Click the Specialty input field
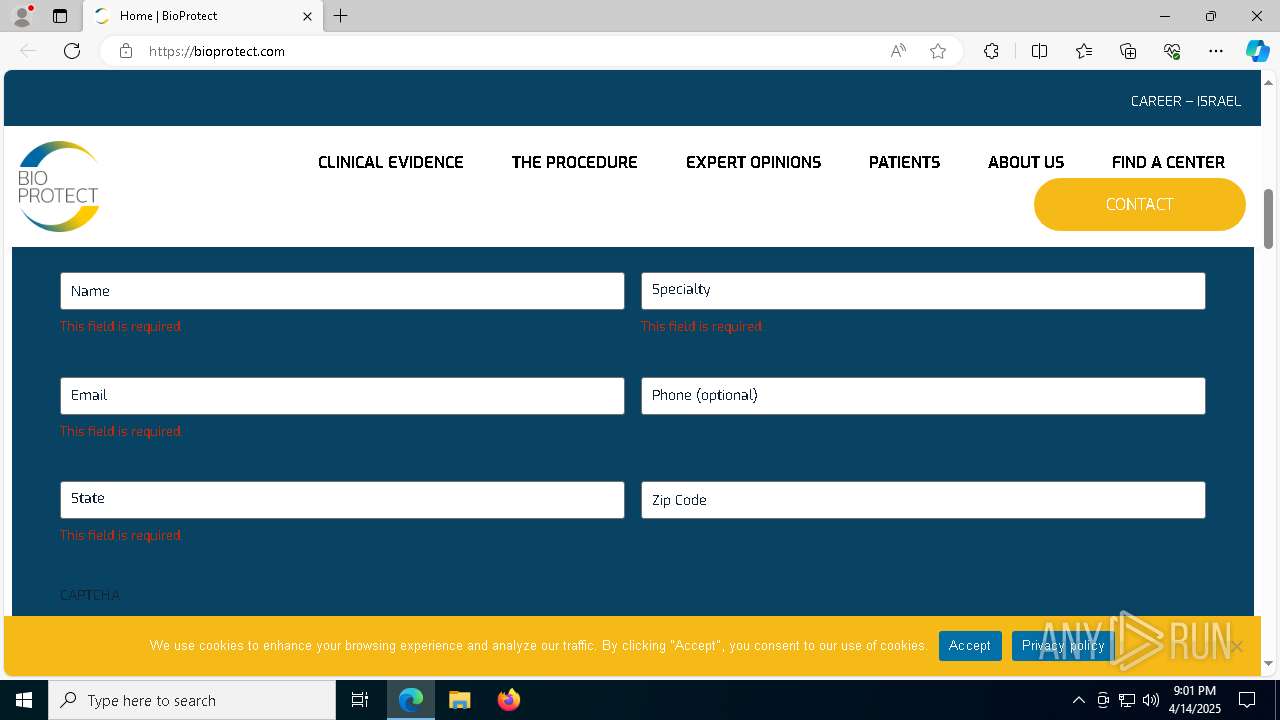This screenshot has width=1280, height=720. pyautogui.click(x=923, y=291)
